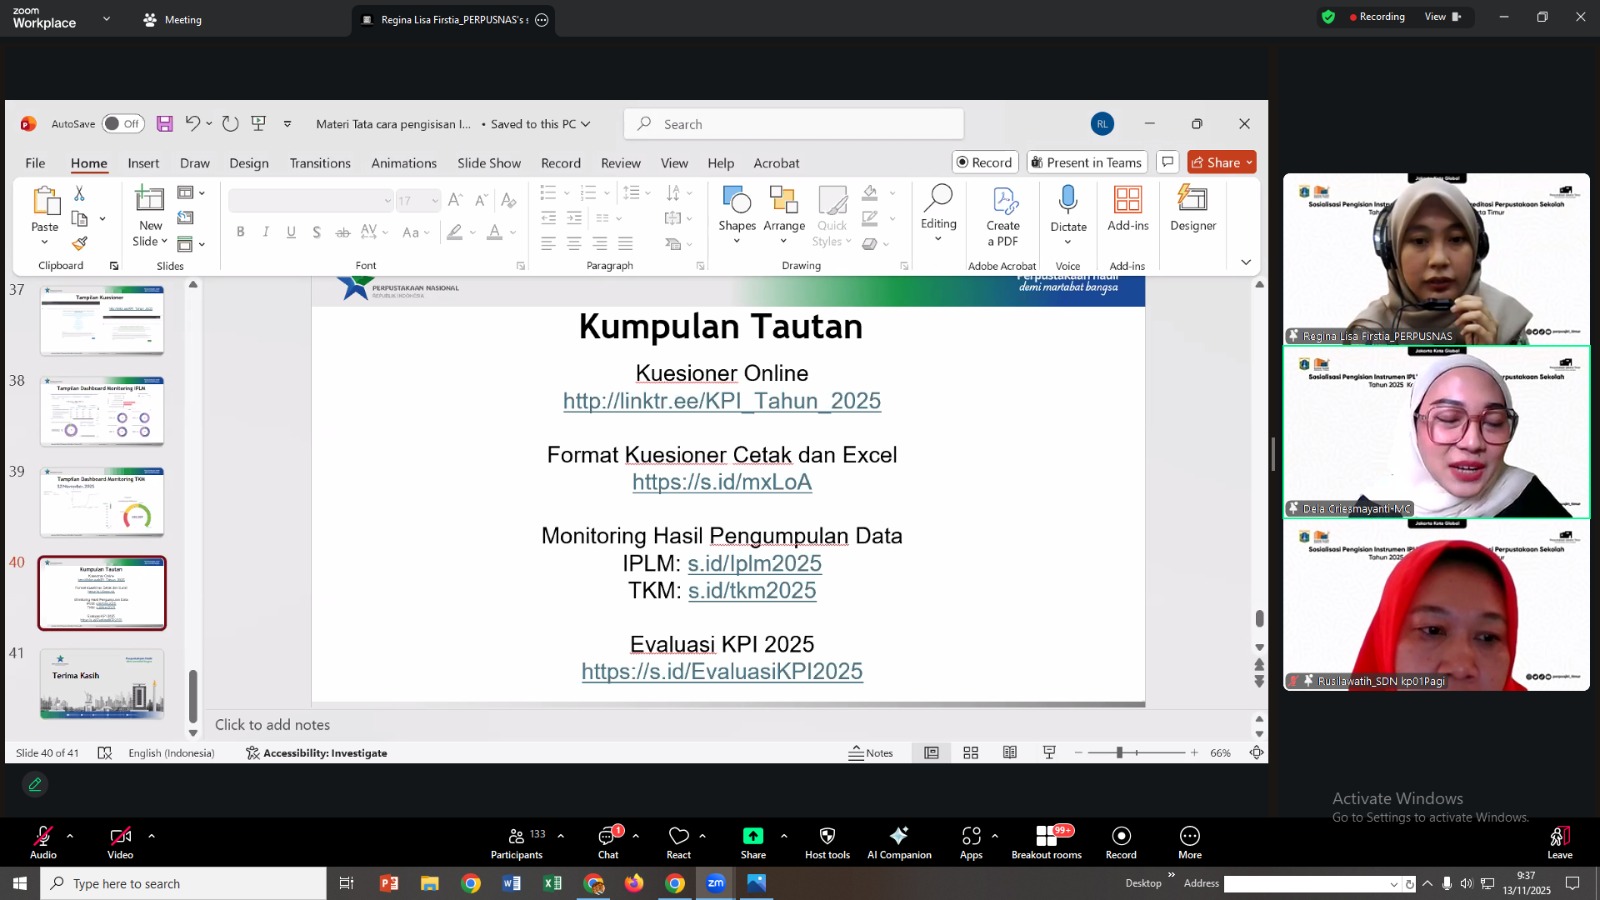Collapse the ribbon using the chevron
The width and height of the screenshot is (1600, 900).
coord(1245,260)
